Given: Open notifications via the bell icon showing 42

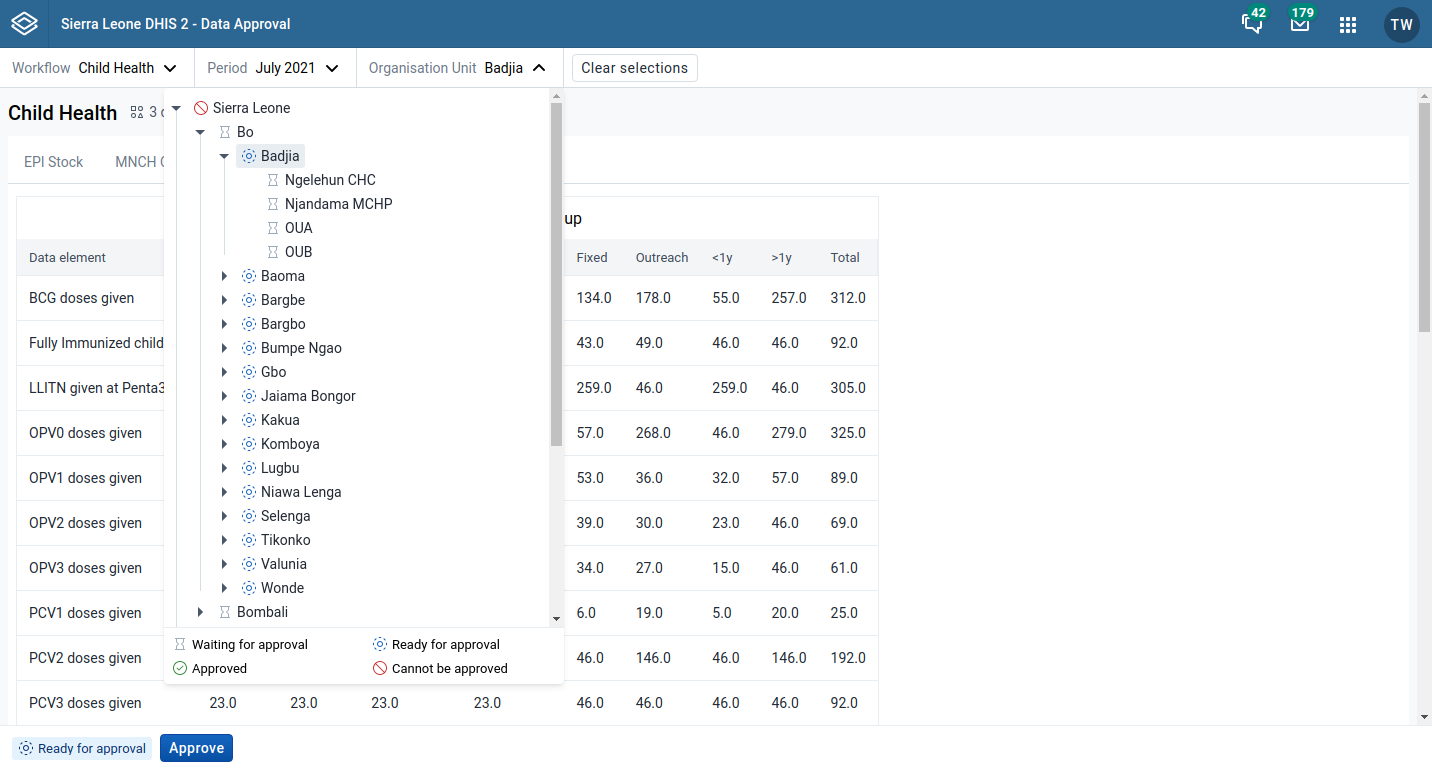Looking at the screenshot, I should point(1252,25).
